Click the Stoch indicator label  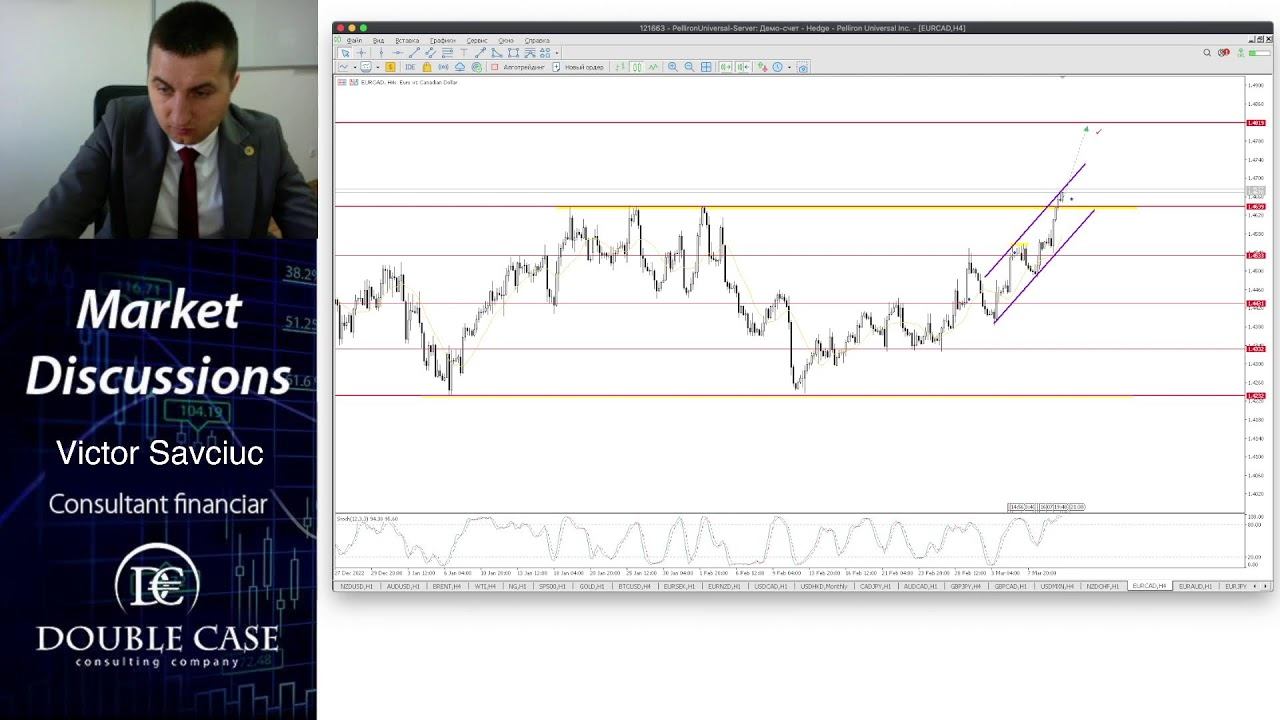point(367,519)
